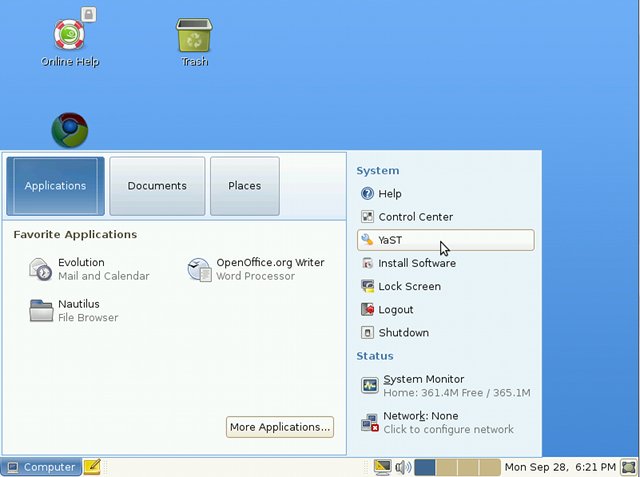
Task: Switch to the second workspace in switcher
Action: click(x=446, y=467)
